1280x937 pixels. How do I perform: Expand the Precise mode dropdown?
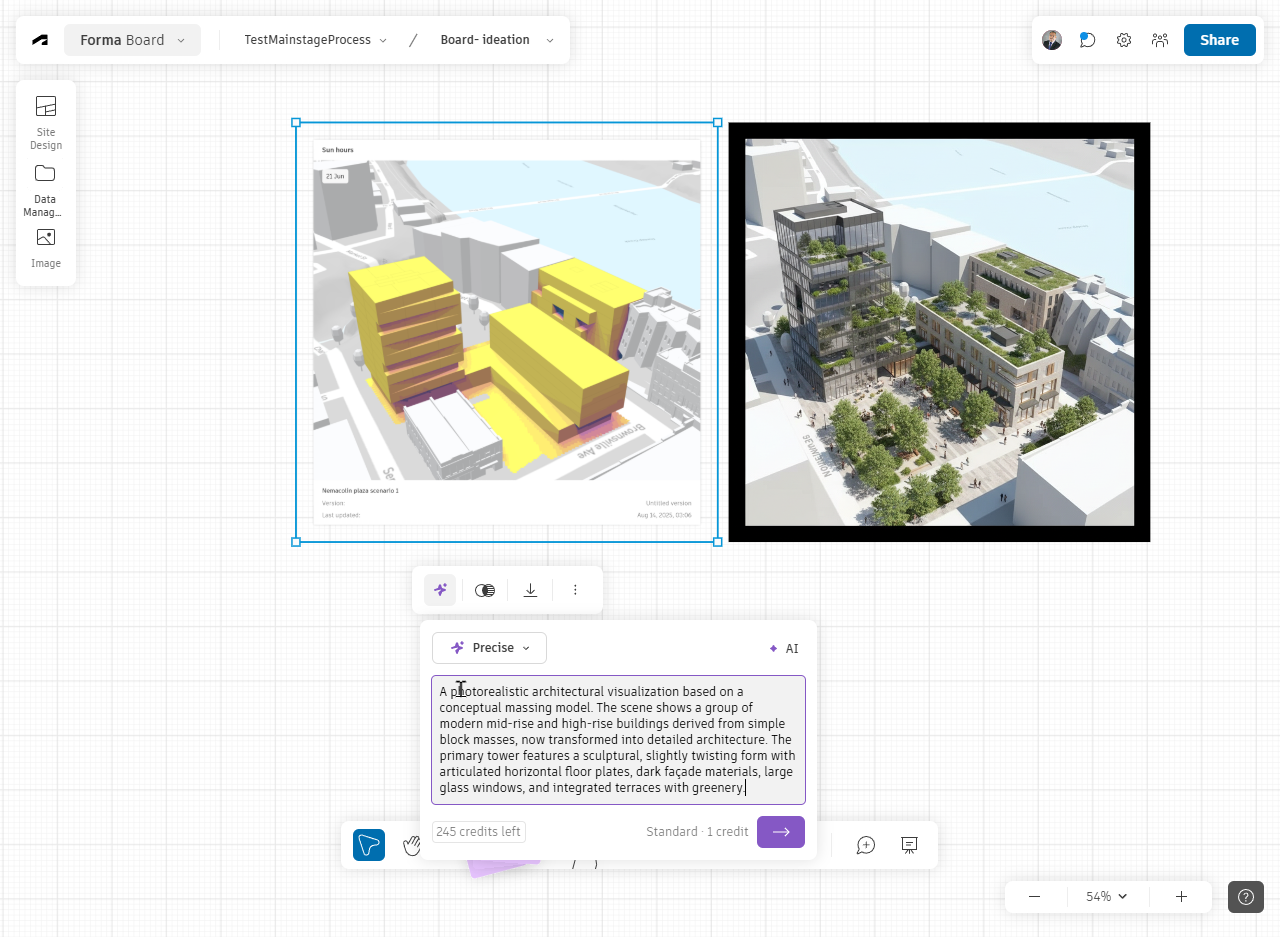tap(489, 648)
